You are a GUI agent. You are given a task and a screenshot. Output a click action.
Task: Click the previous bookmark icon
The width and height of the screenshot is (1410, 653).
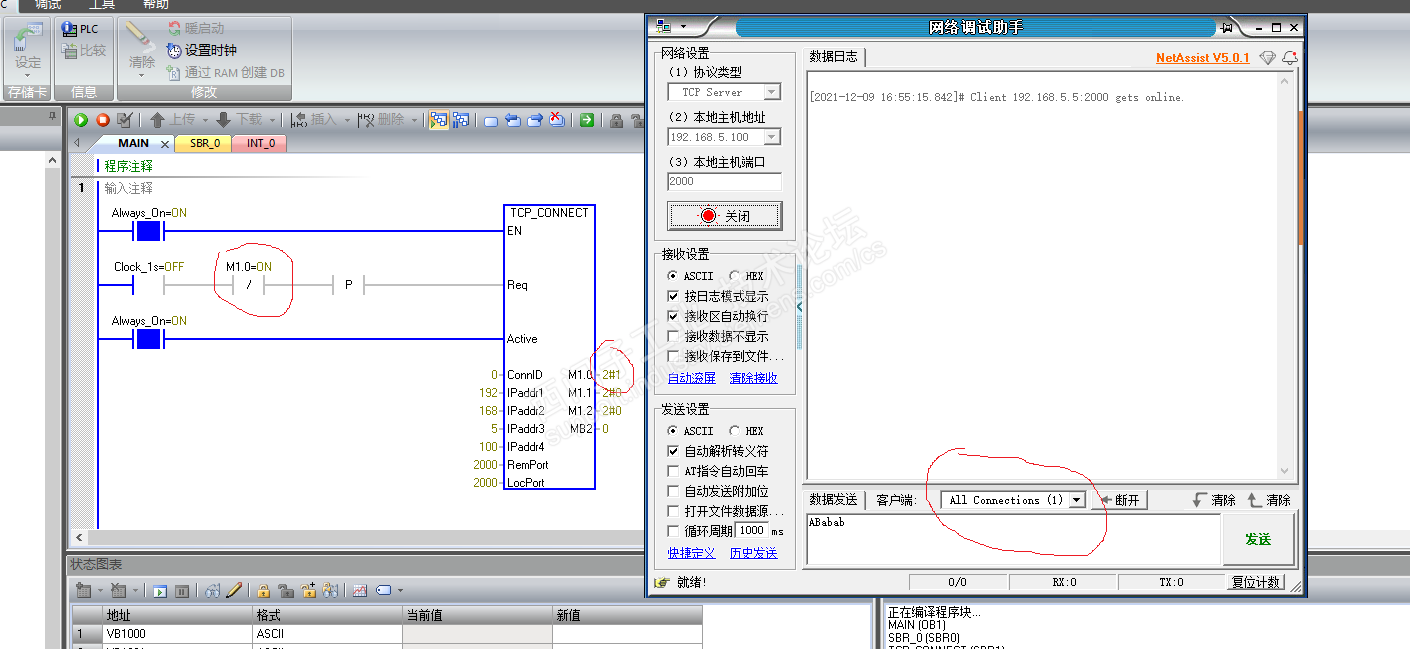click(513, 121)
